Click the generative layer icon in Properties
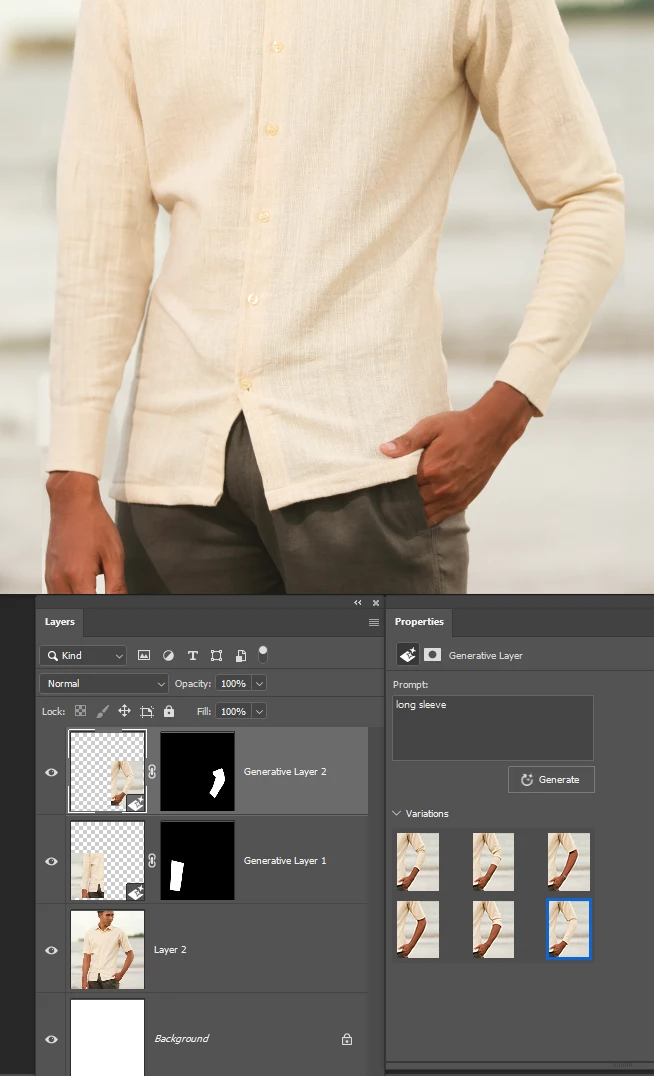654x1076 pixels. [408, 655]
